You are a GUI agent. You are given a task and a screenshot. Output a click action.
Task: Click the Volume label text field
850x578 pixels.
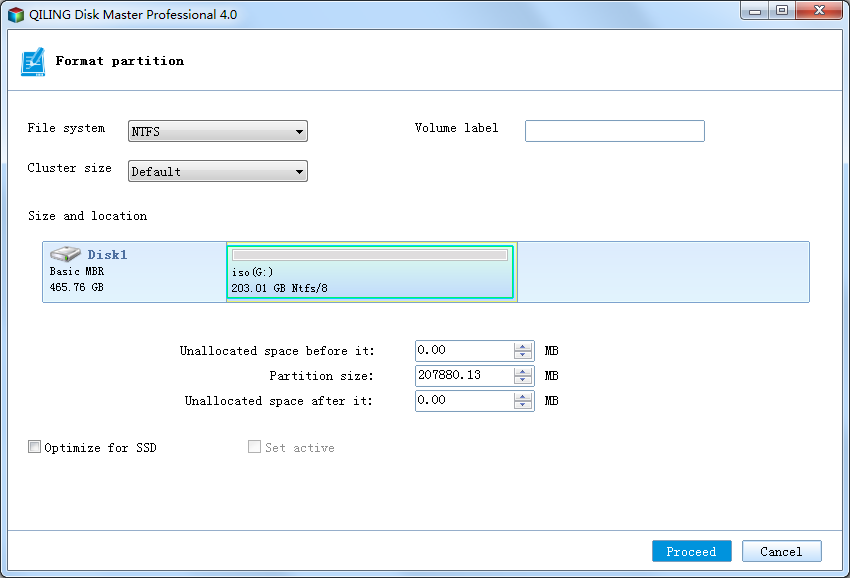615,131
